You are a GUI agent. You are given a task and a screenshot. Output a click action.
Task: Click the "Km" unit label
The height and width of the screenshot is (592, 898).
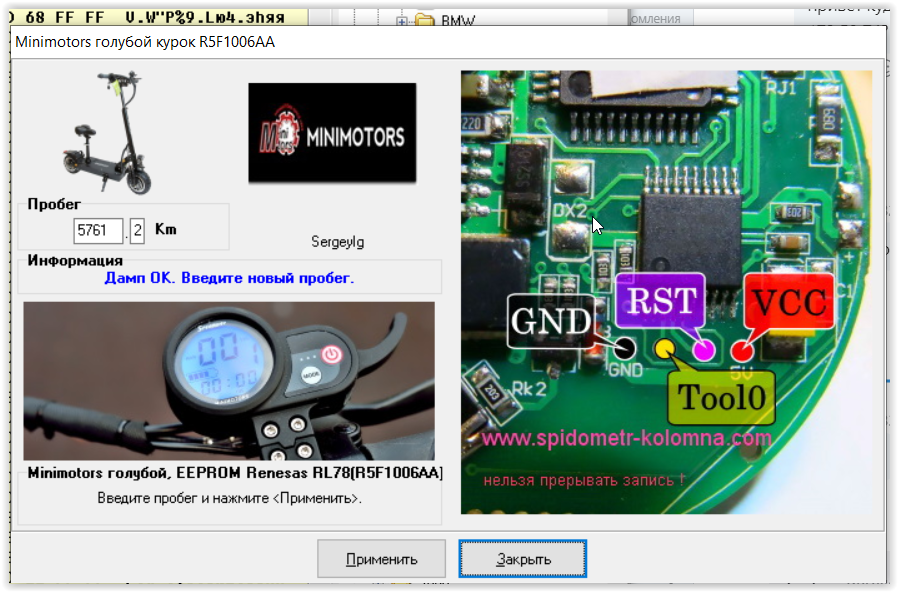point(166,230)
